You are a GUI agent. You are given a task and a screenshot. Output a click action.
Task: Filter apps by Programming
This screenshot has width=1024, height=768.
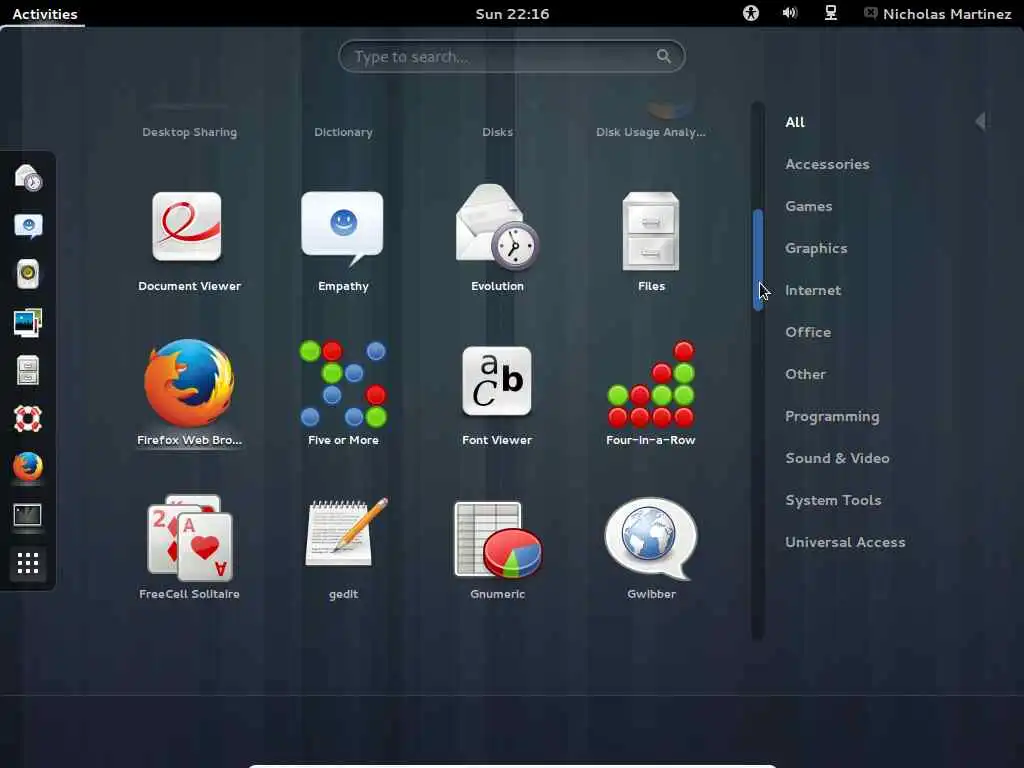pos(832,416)
